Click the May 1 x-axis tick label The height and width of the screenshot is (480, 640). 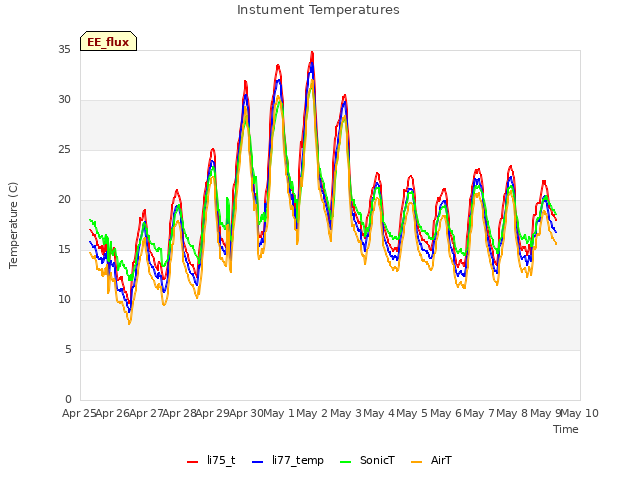click(279, 413)
